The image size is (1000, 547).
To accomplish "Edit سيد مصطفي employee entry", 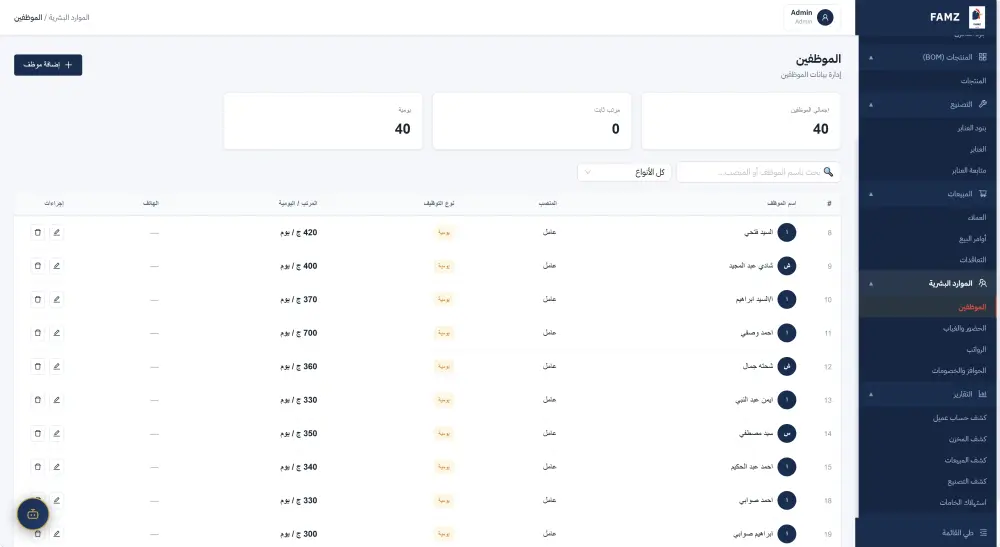I will coord(57,434).
